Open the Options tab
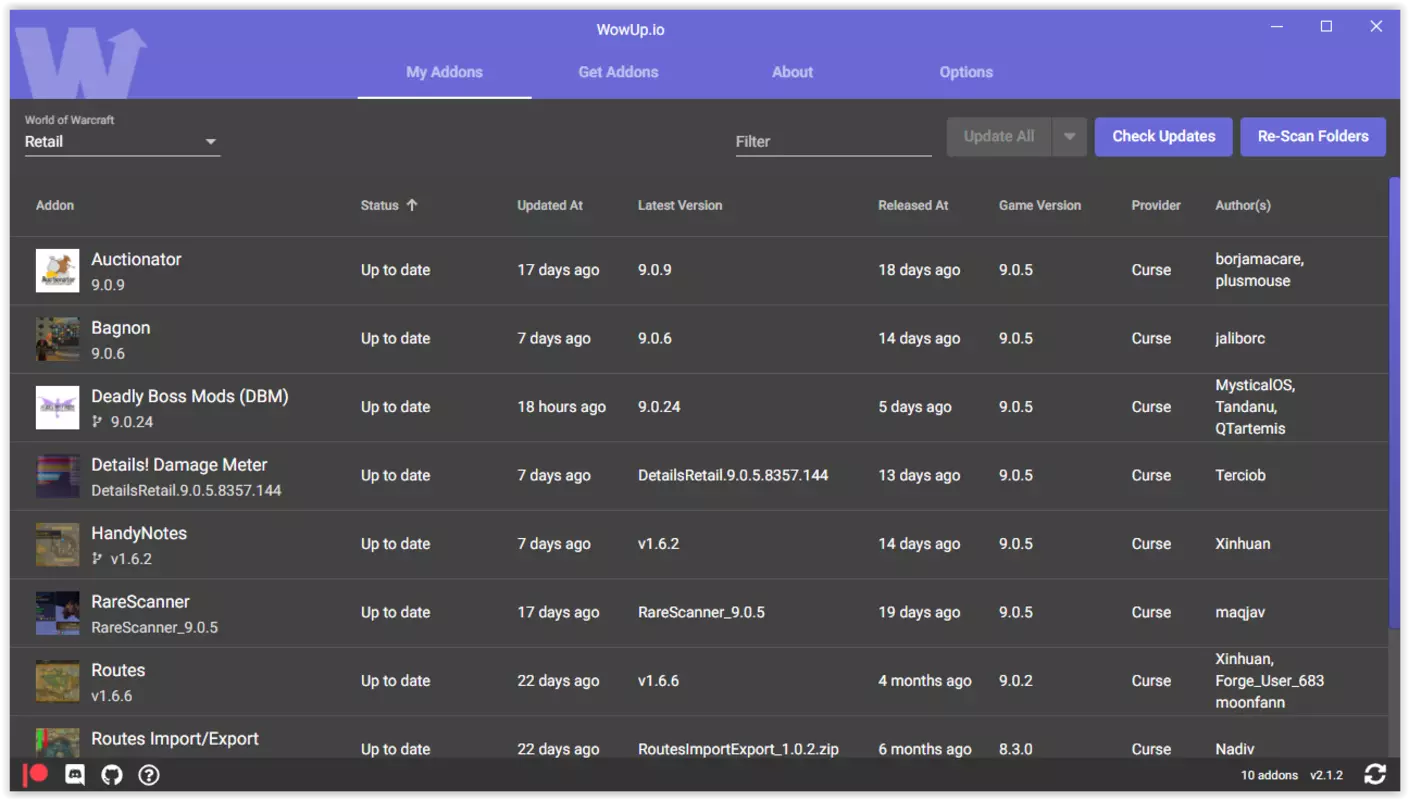1409x800 pixels. [966, 72]
